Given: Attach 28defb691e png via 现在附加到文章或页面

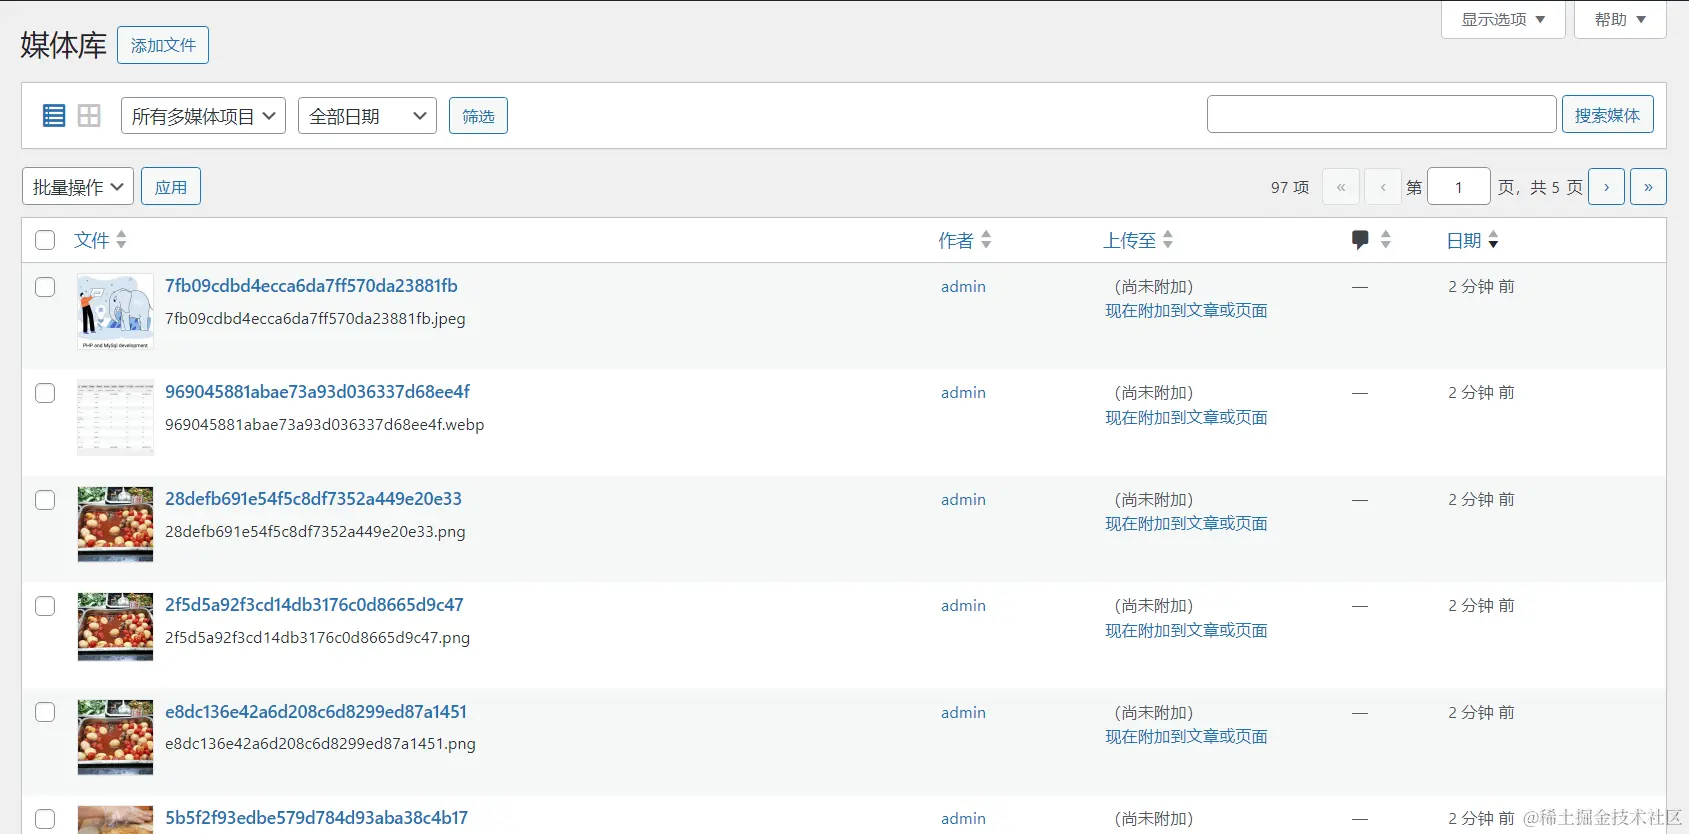Looking at the screenshot, I should pyautogui.click(x=1186, y=524).
